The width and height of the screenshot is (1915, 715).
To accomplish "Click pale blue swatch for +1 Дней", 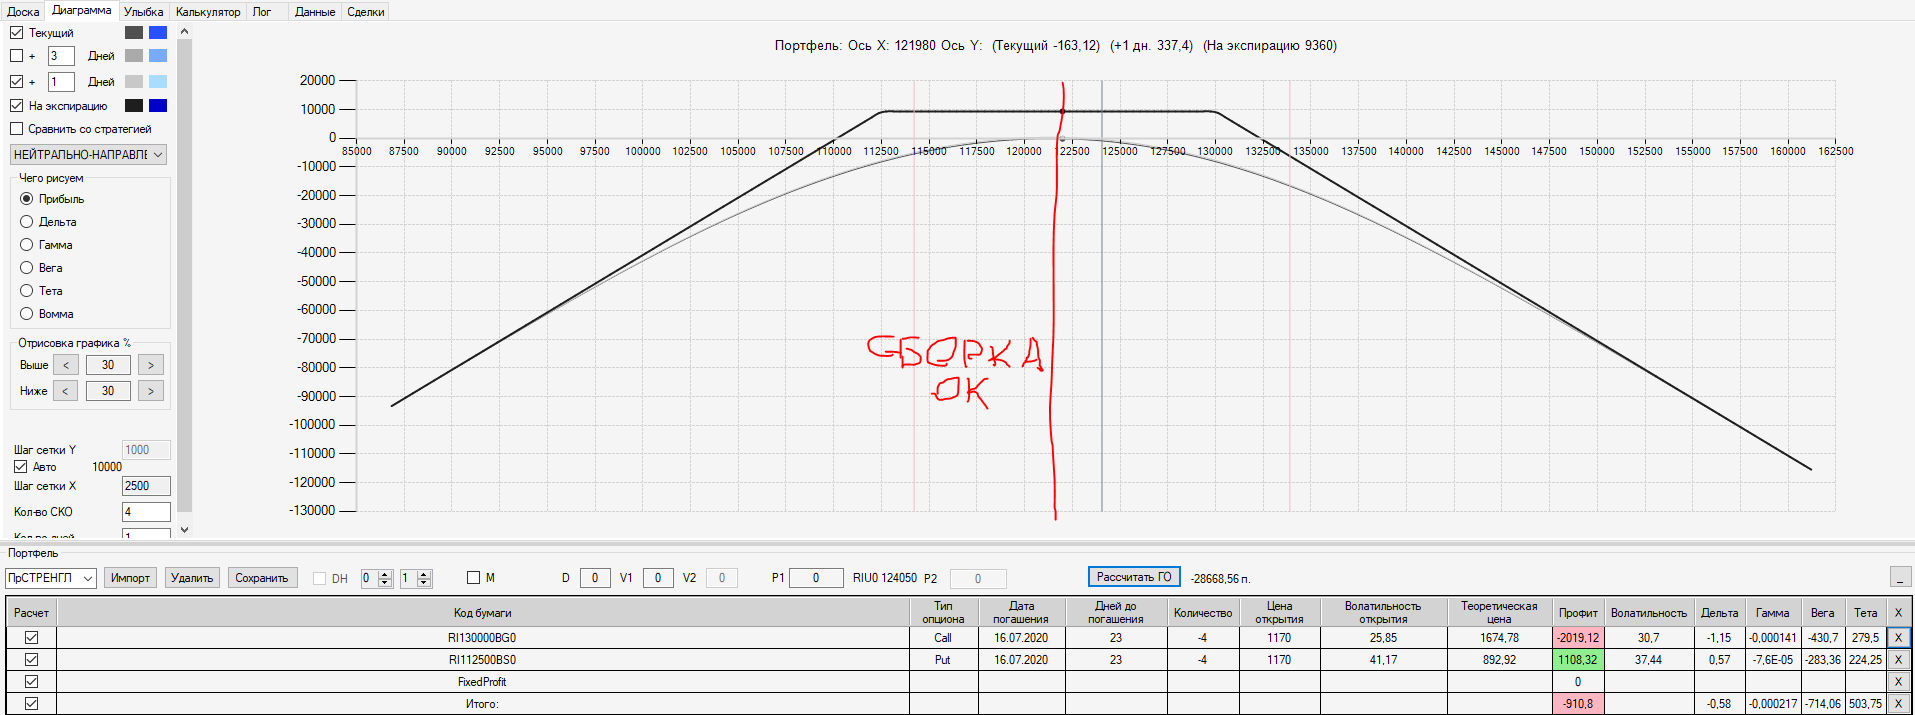I will pyautogui.click(x=158, y=82).
